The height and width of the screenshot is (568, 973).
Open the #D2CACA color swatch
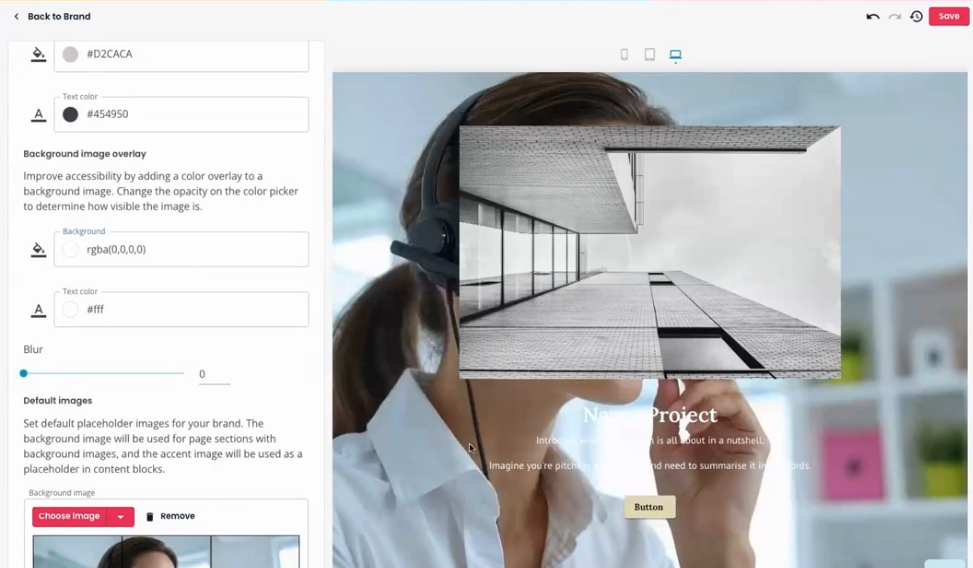(71, 54)
